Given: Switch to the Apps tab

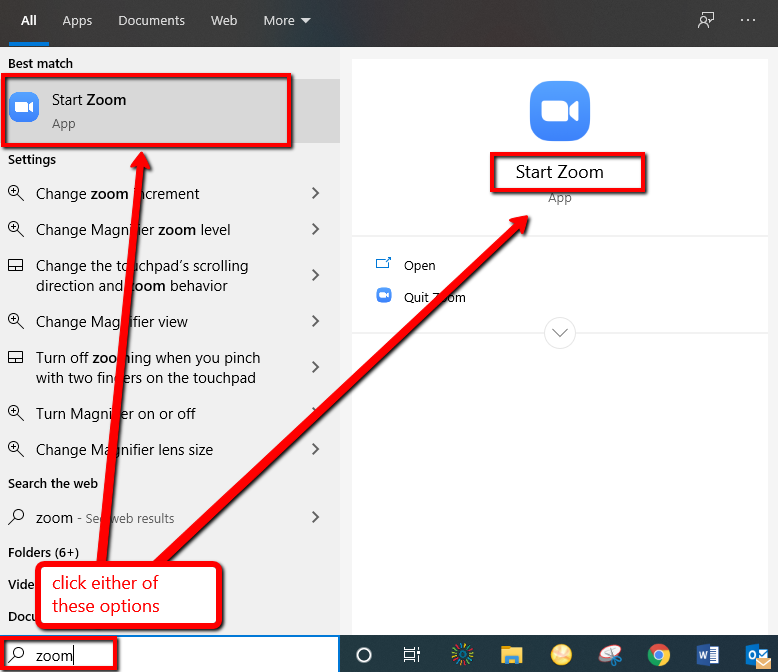Looking at the screenshot, I should point(77,20).
